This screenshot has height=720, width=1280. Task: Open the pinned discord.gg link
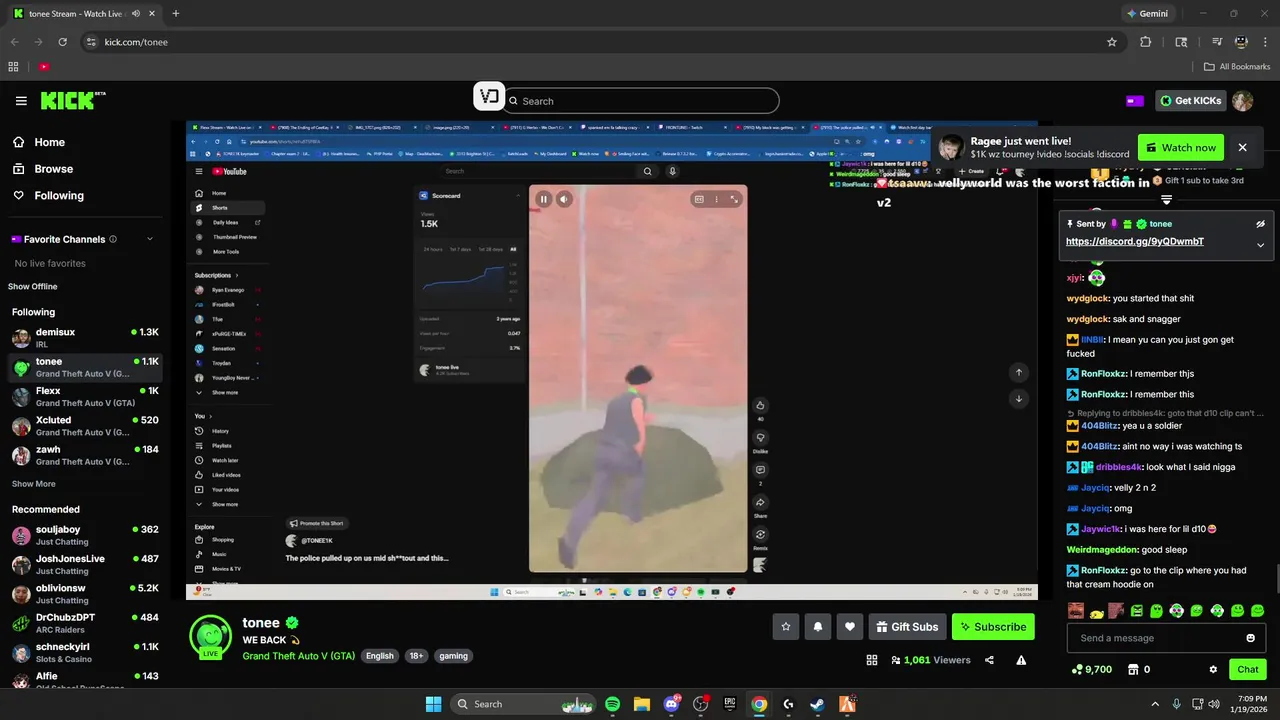1134,242
